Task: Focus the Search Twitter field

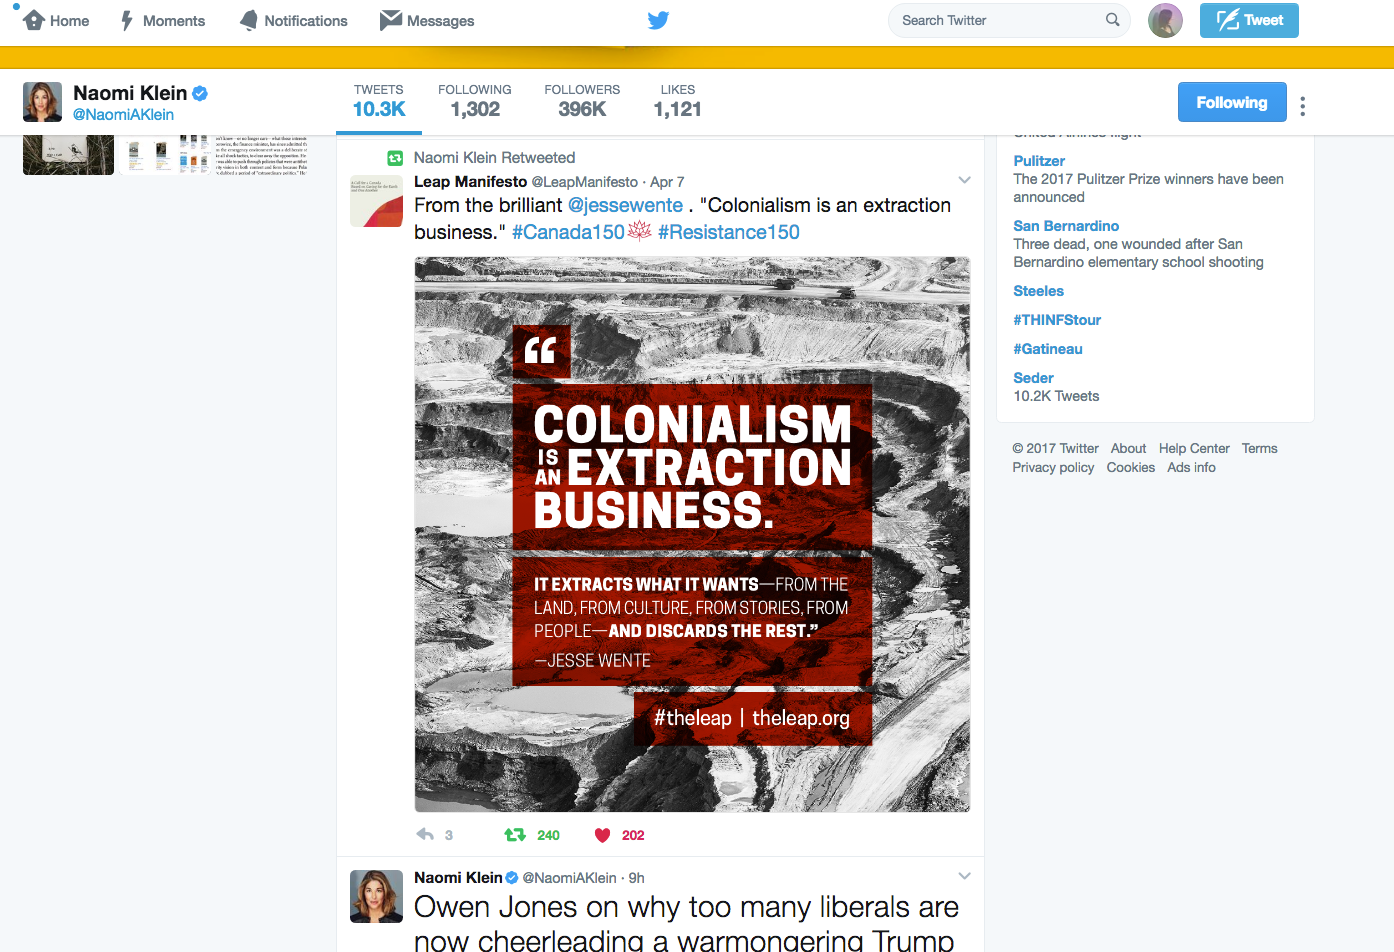Action: pos(1009,20)
